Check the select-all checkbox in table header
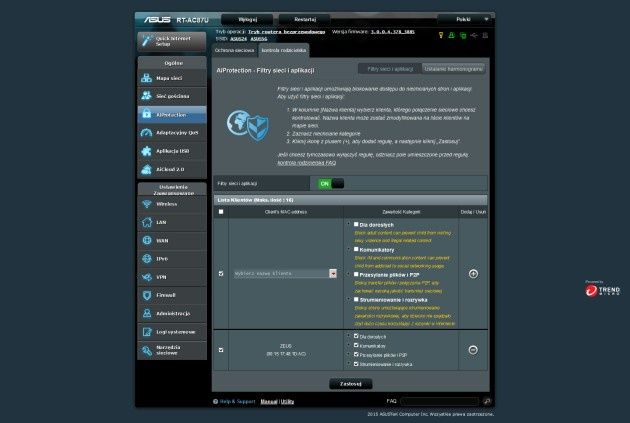The image size is (630, 423). 221,212
